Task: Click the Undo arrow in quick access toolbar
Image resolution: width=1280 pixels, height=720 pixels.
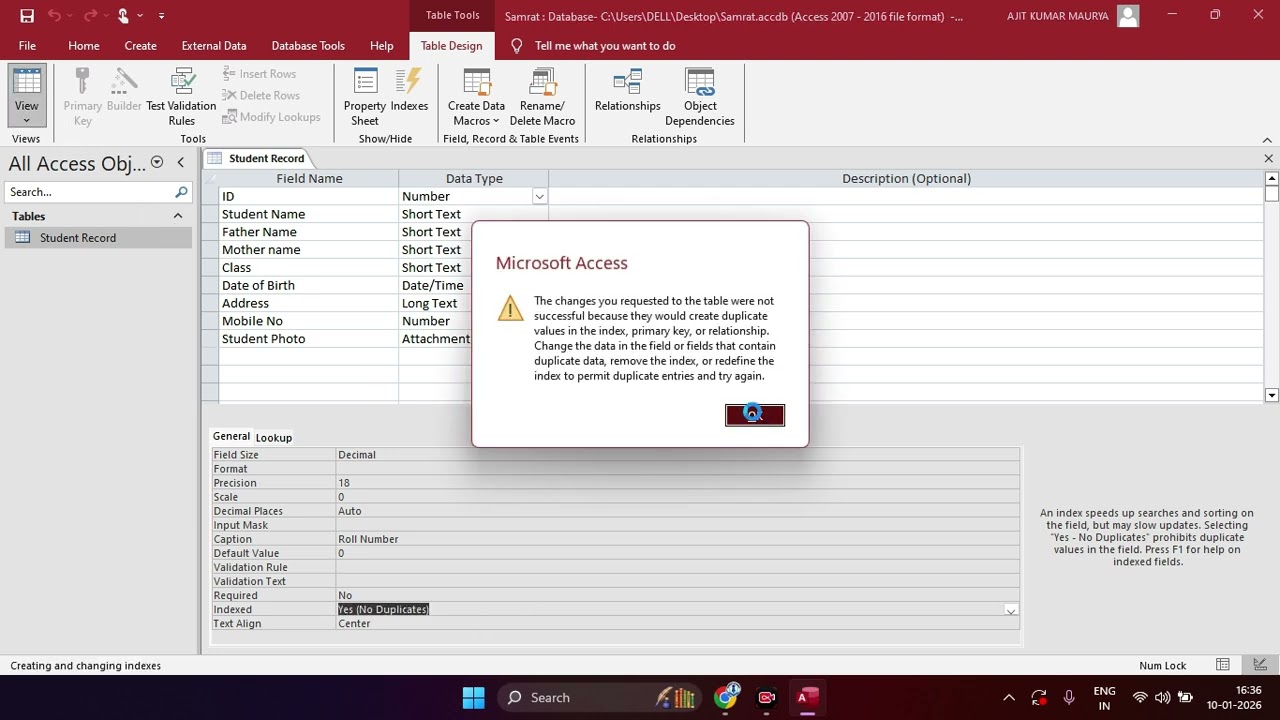Action: (54, 15)
